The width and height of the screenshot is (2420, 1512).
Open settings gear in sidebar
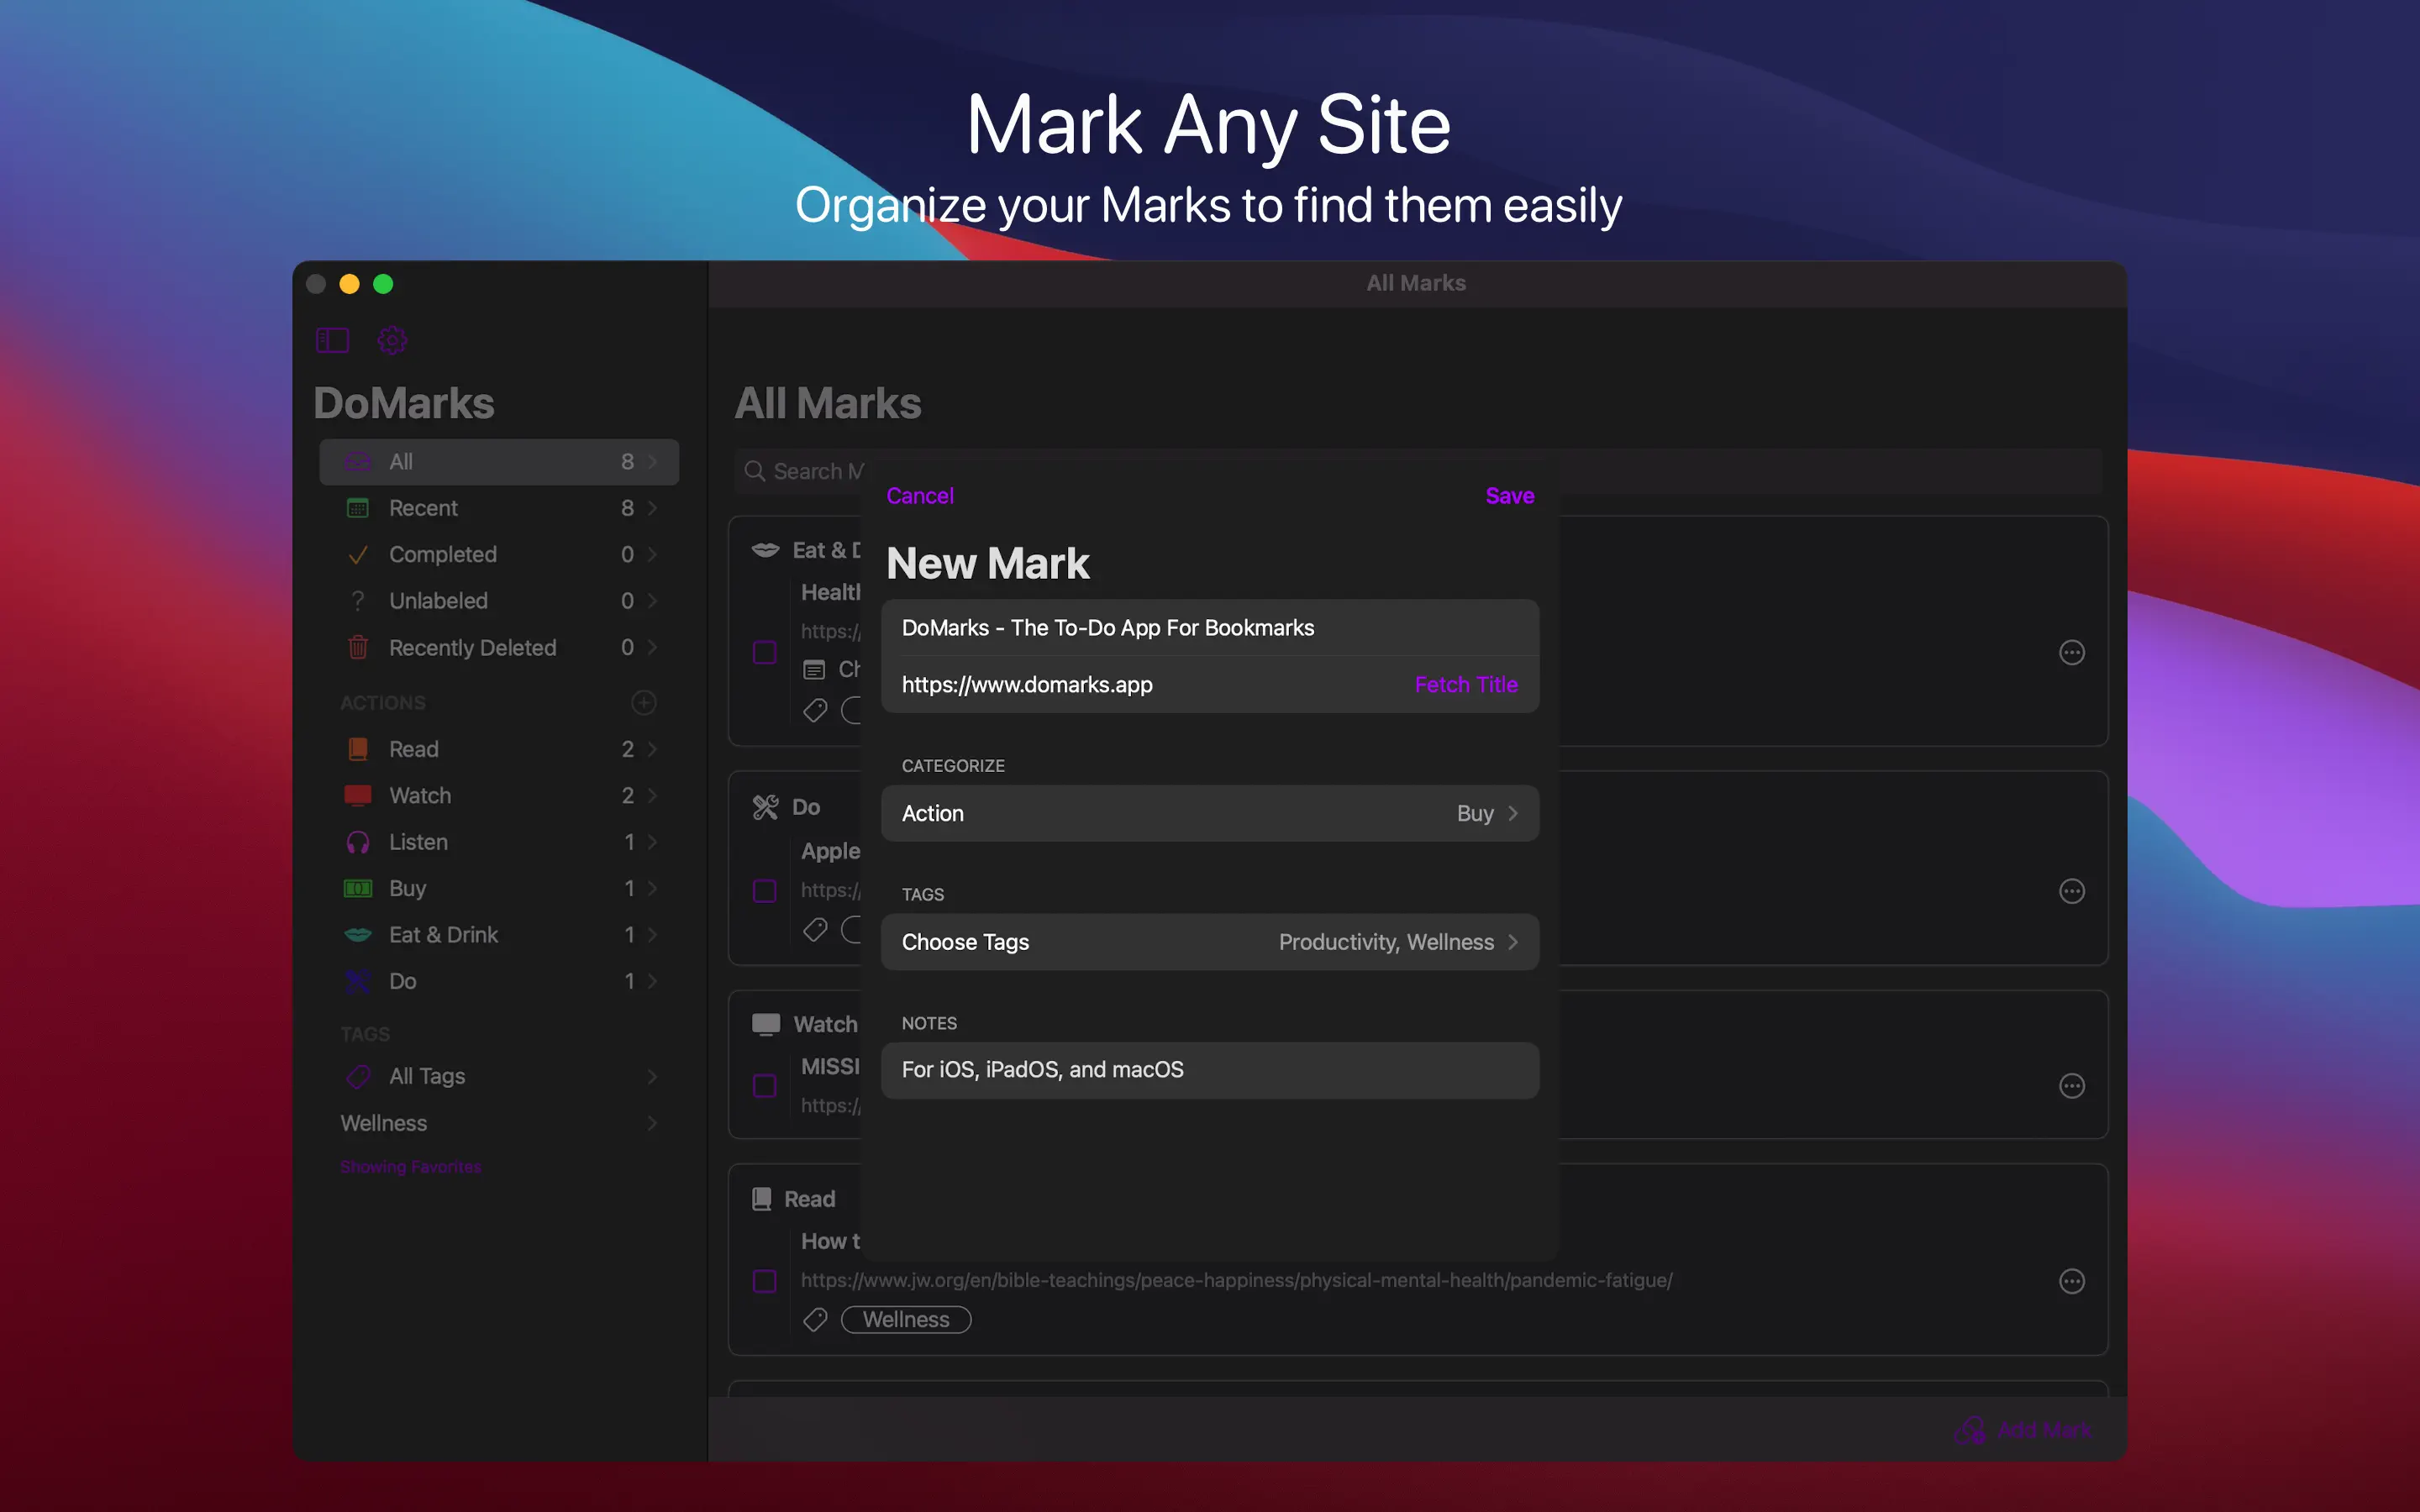tap(392, 340)
